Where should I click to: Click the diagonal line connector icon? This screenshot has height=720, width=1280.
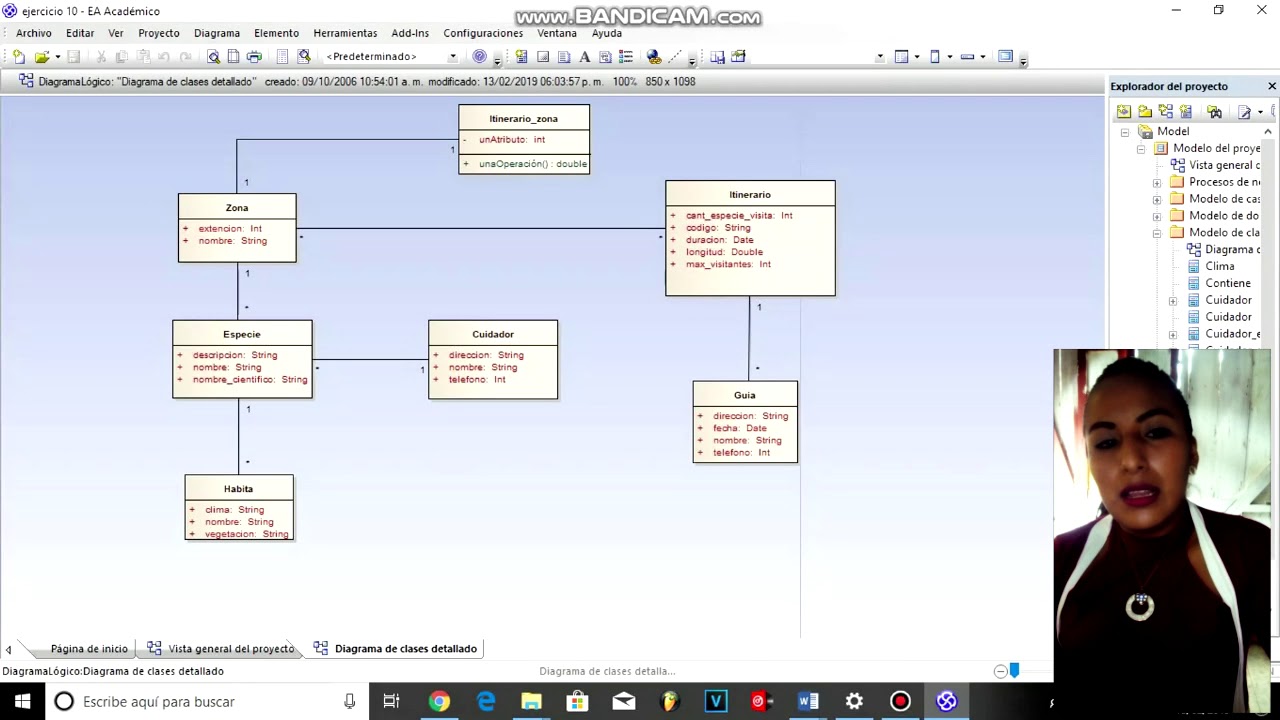coord(675,57)
